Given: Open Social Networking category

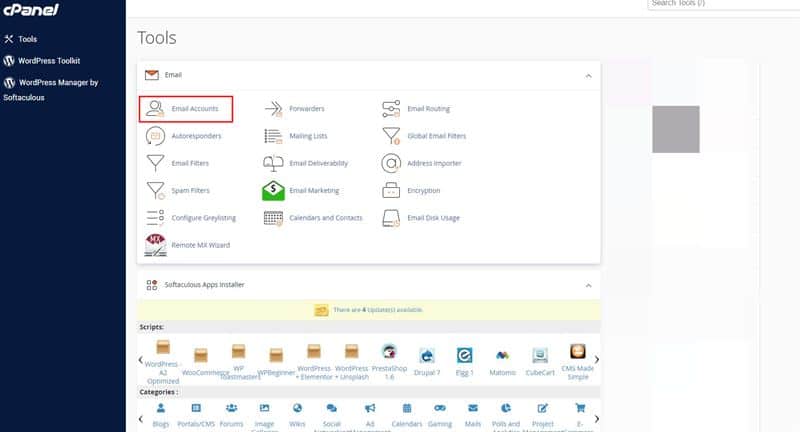Looking at the screenshot, I should click(x=332, y=417).
